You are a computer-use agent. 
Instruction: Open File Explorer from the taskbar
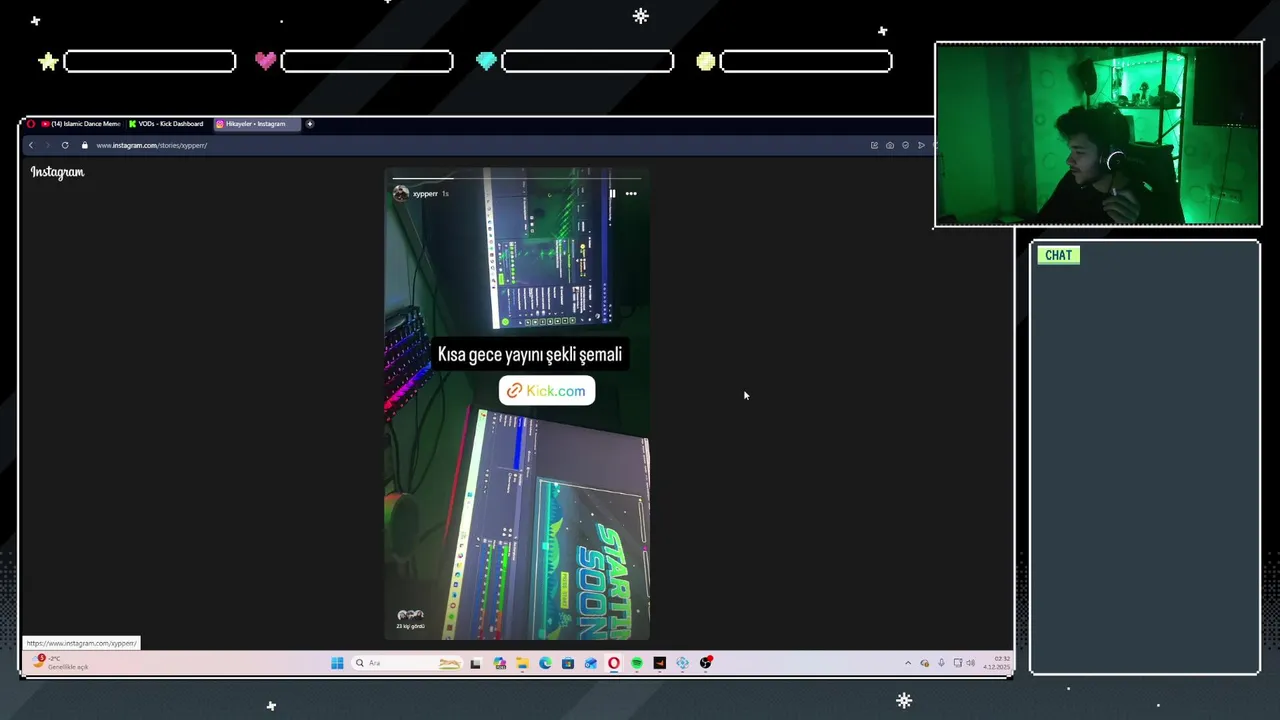click(522, 663)
